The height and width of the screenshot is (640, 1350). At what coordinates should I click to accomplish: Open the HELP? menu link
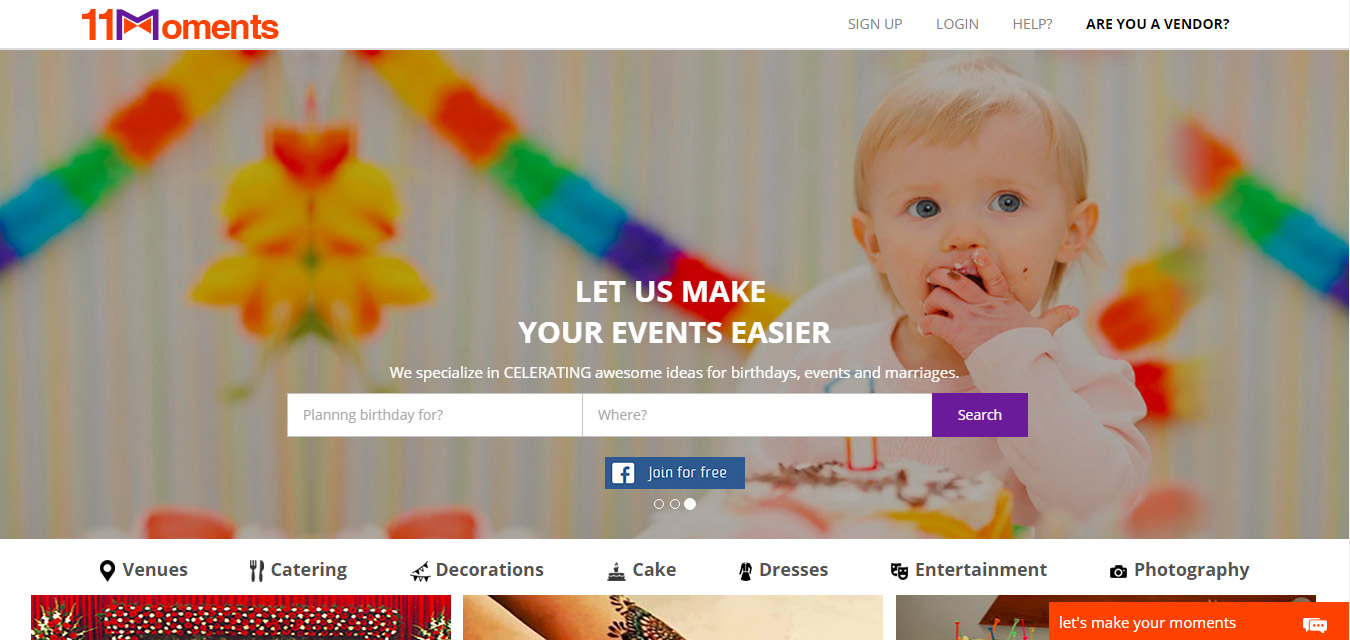tap(1032, 24)
